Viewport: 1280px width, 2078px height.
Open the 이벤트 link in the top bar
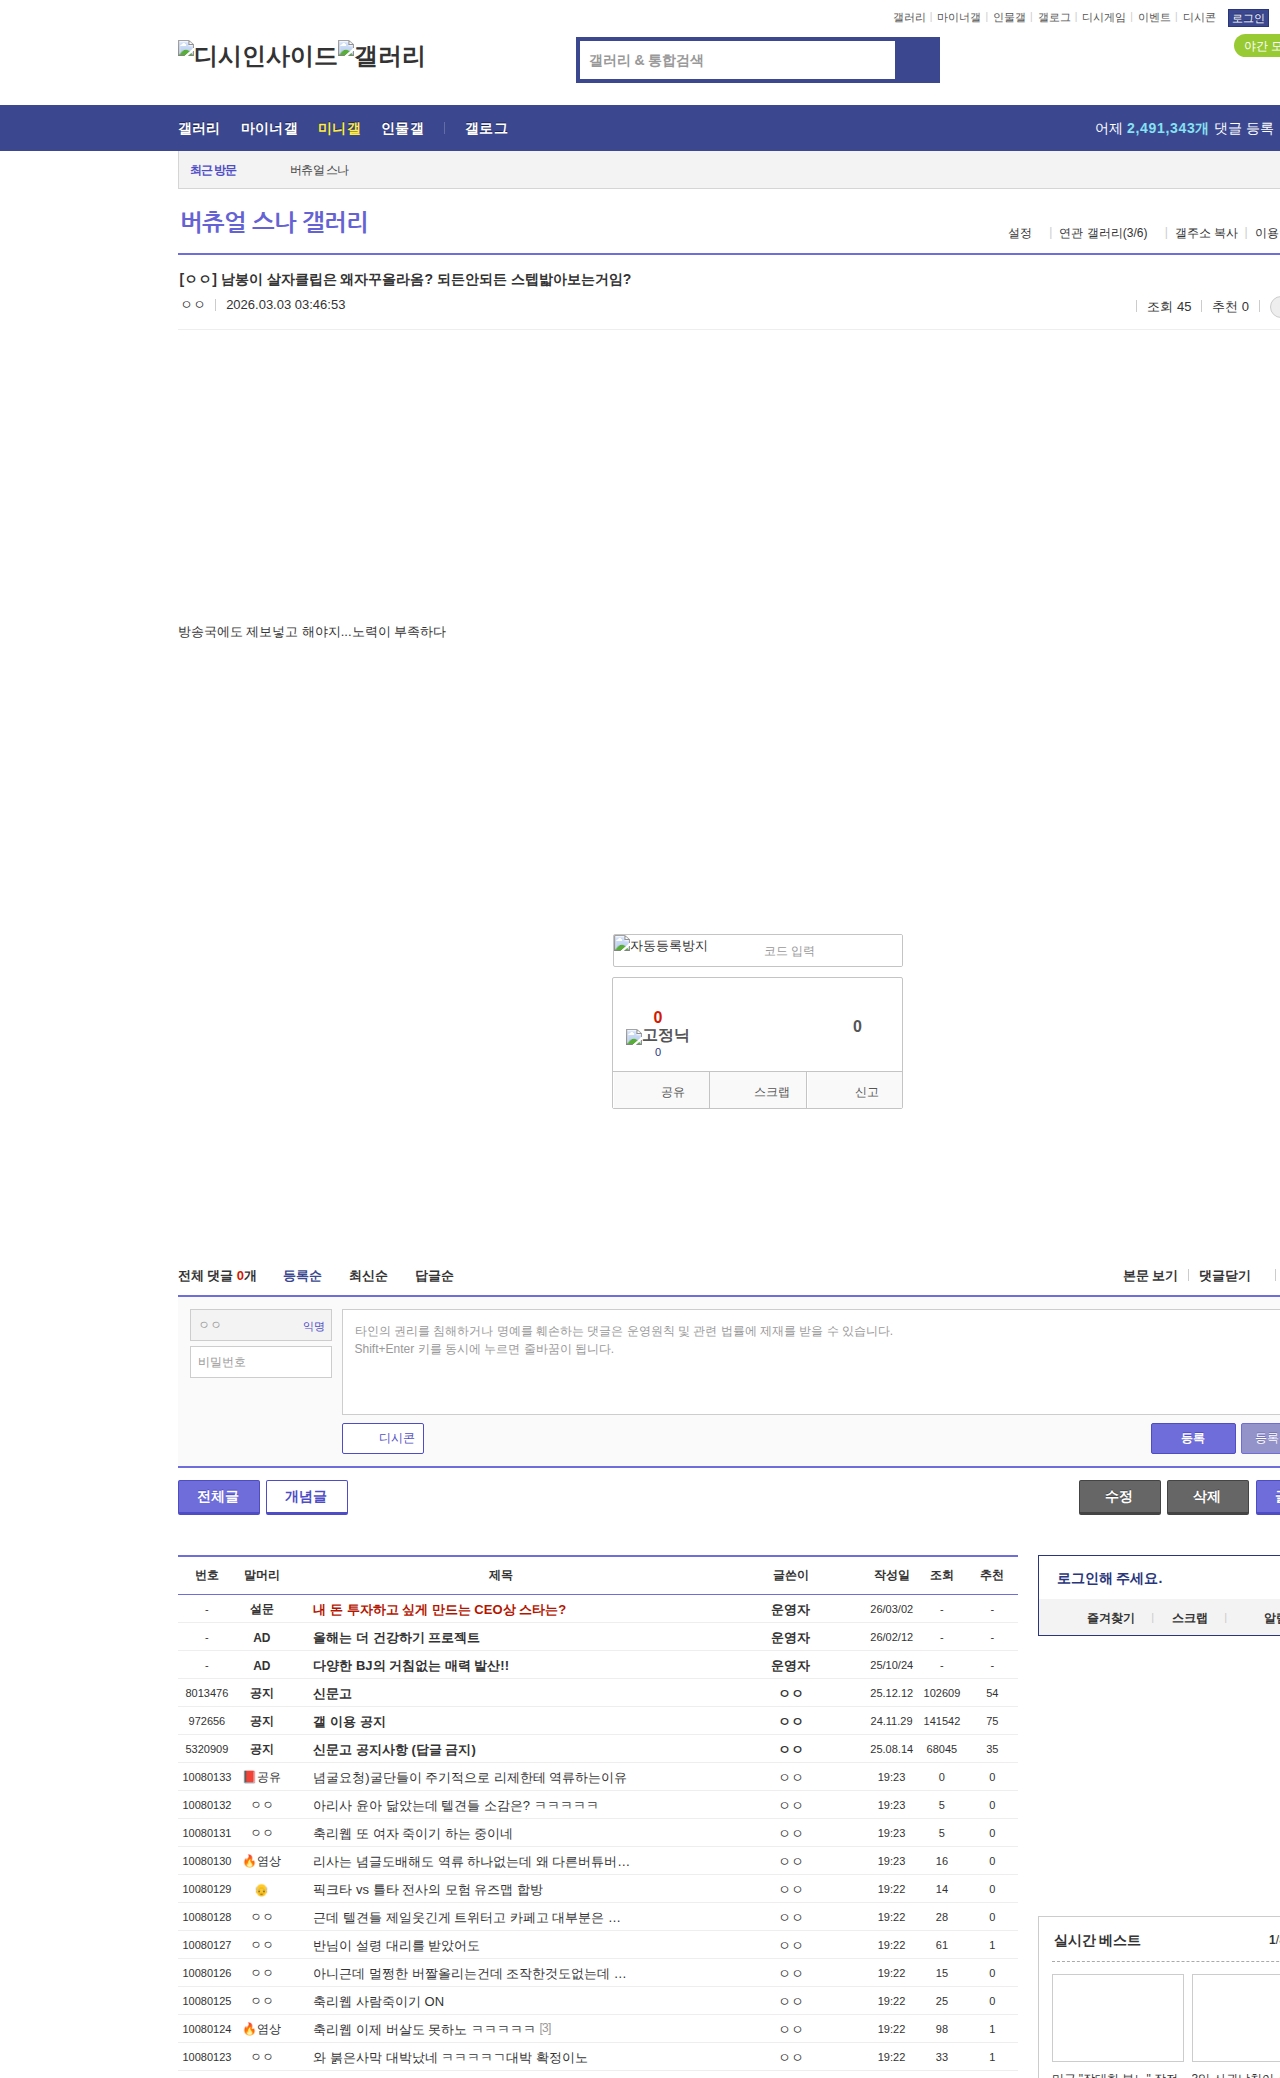click(1154, 17)
